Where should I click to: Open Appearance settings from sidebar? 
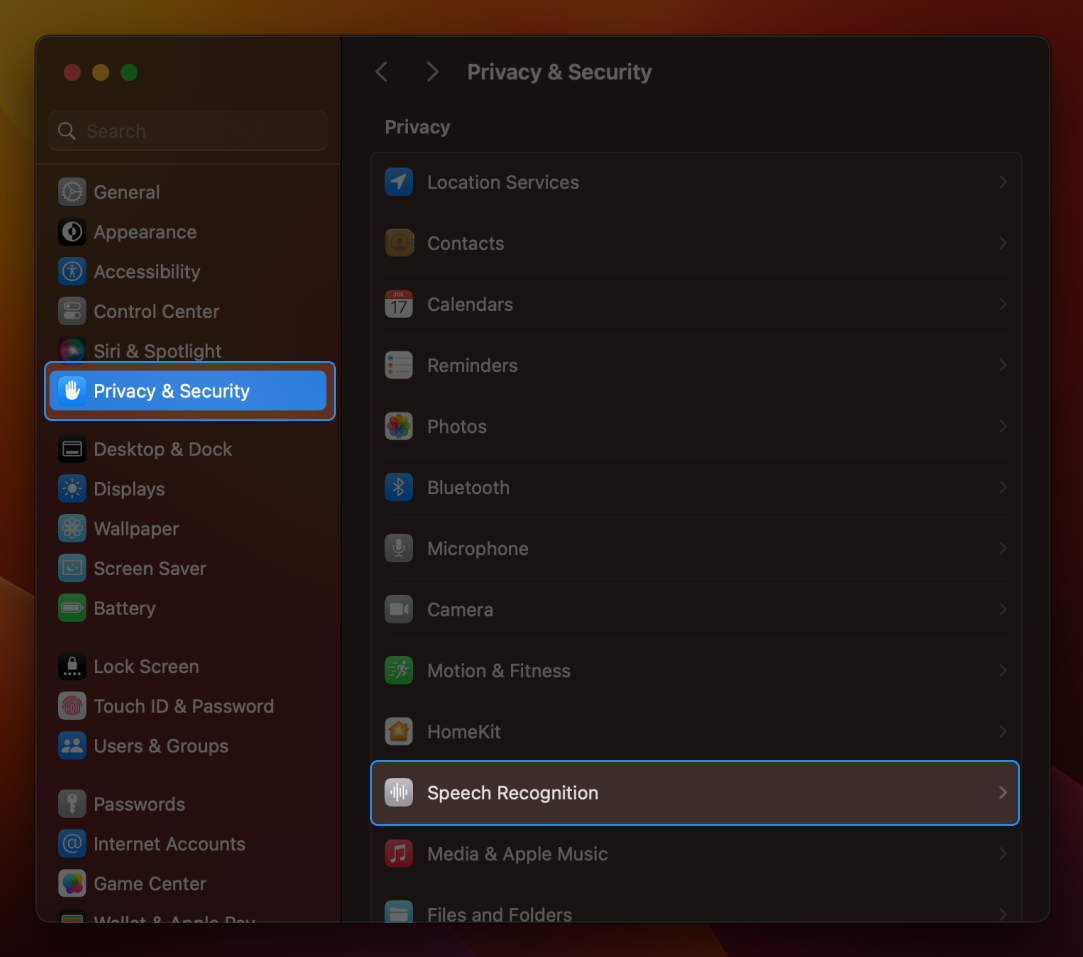tap(188, 232)
